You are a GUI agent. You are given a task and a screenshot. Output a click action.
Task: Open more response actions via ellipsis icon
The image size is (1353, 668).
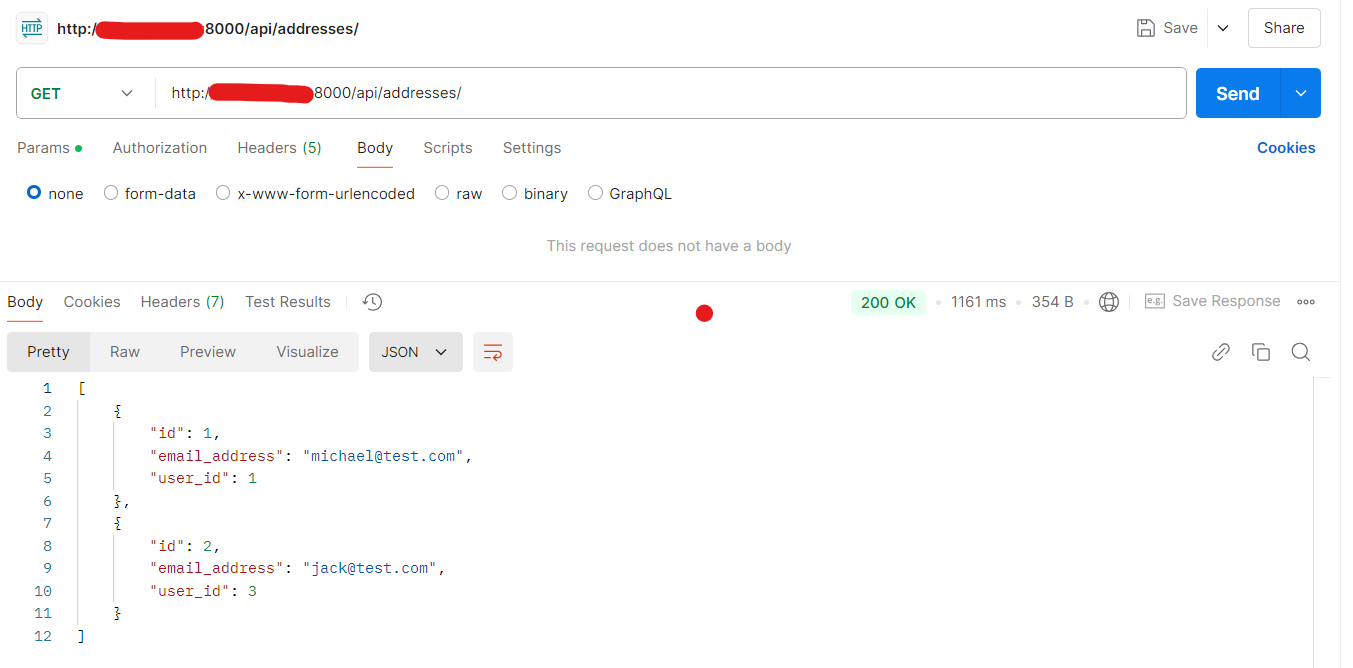coord(1306,301)
